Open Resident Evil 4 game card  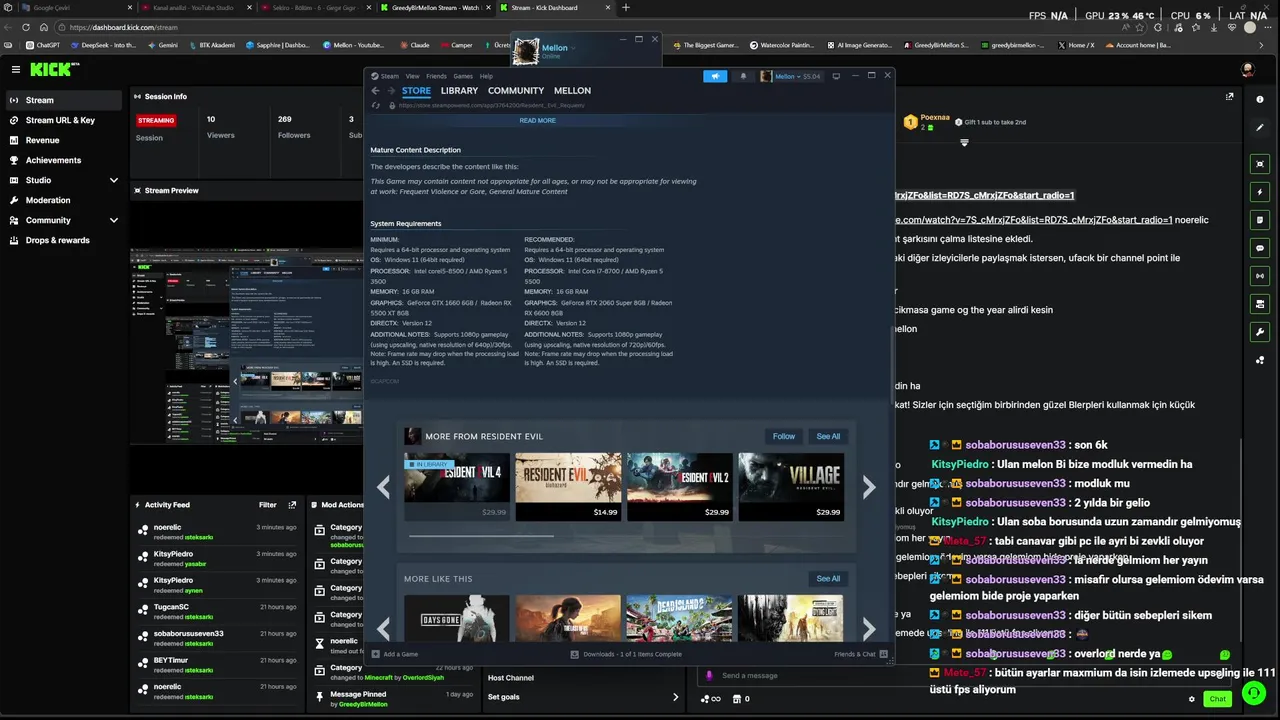(456, 486)
